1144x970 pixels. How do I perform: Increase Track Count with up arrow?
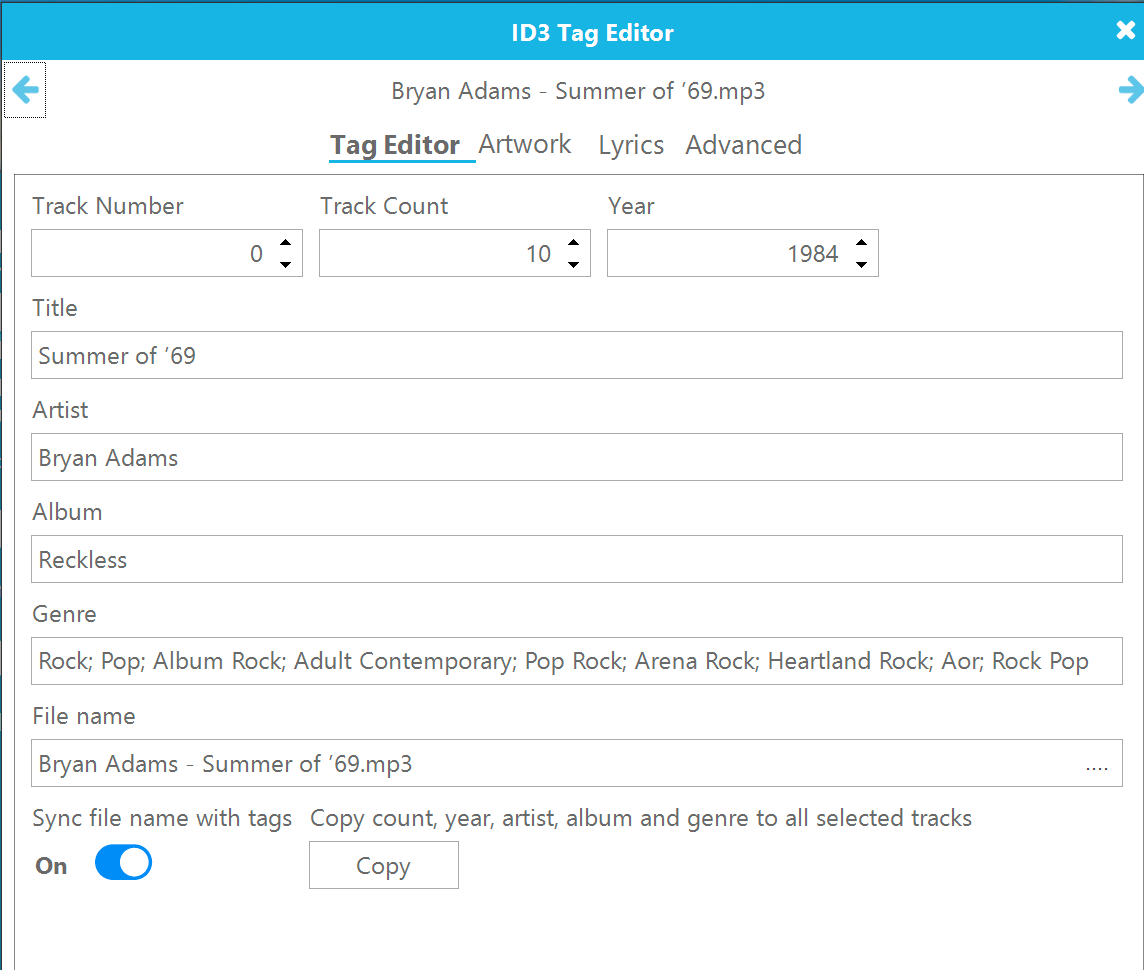click(573, 243)
